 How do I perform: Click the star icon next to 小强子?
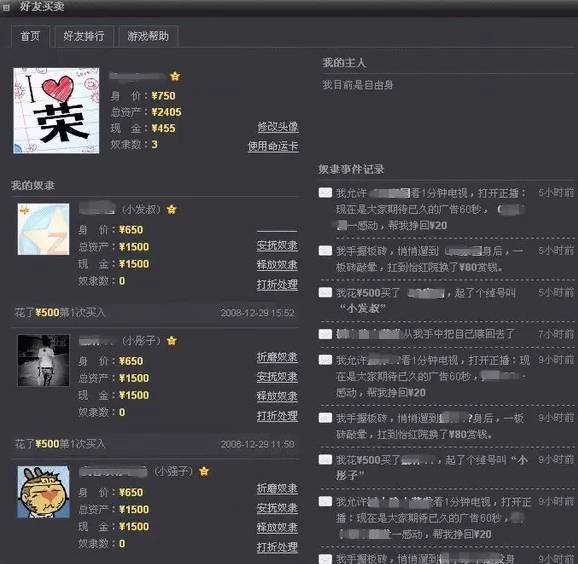click(204, 471)
